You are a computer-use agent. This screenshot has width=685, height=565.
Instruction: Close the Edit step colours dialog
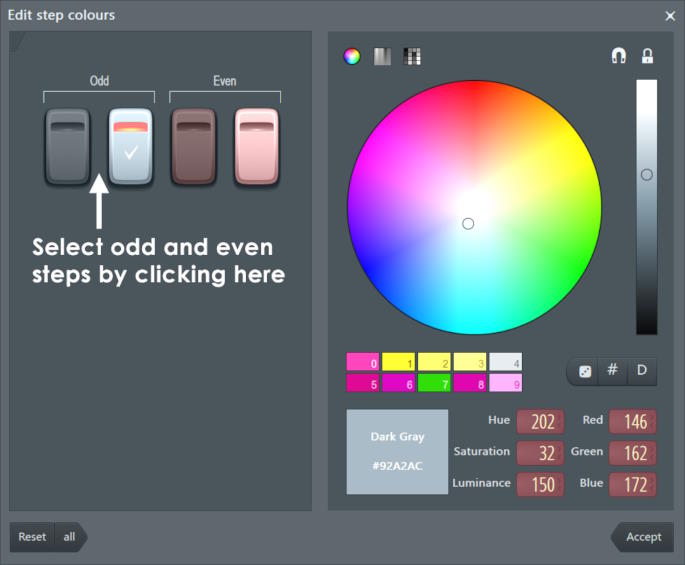click(x=670, y=15)
